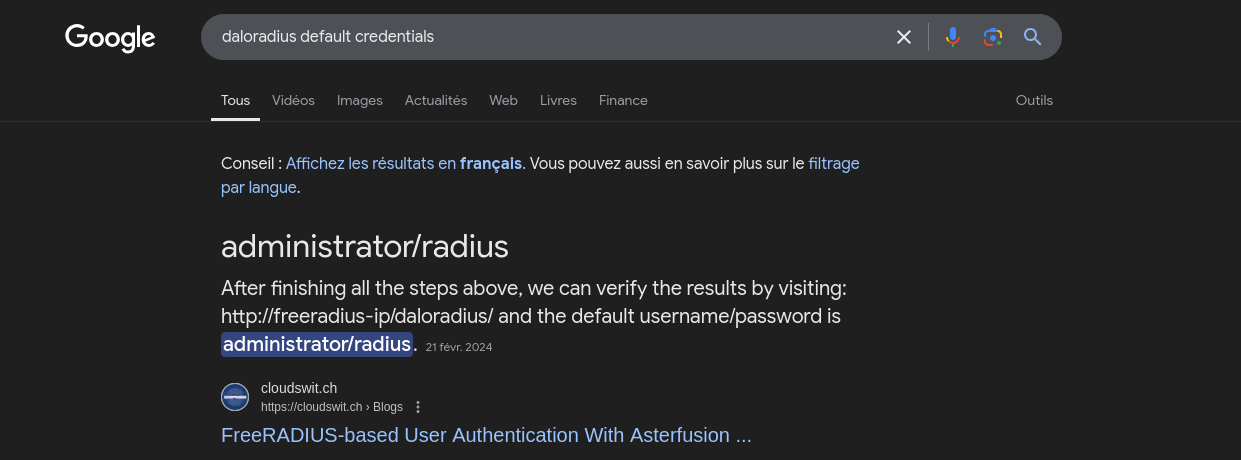The height and width of the screenshot is (460, 1241).
Task: Click the magnifying glass search button
Action: tap(1033, 37)
